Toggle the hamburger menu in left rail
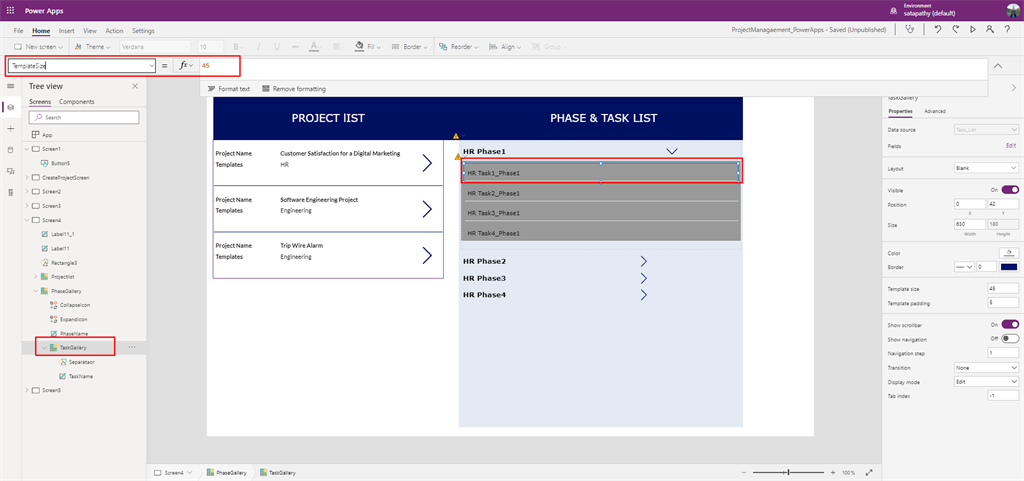Image resolution: width=1024 pixels, height=481 pixels. [x=10, y=86]
